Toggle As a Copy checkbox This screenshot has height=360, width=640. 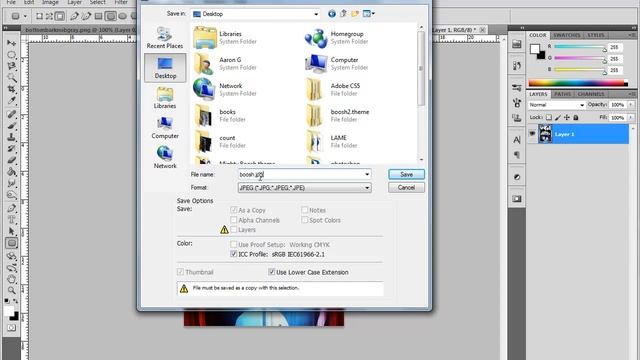pyautogui.click(x=233, y=210)
